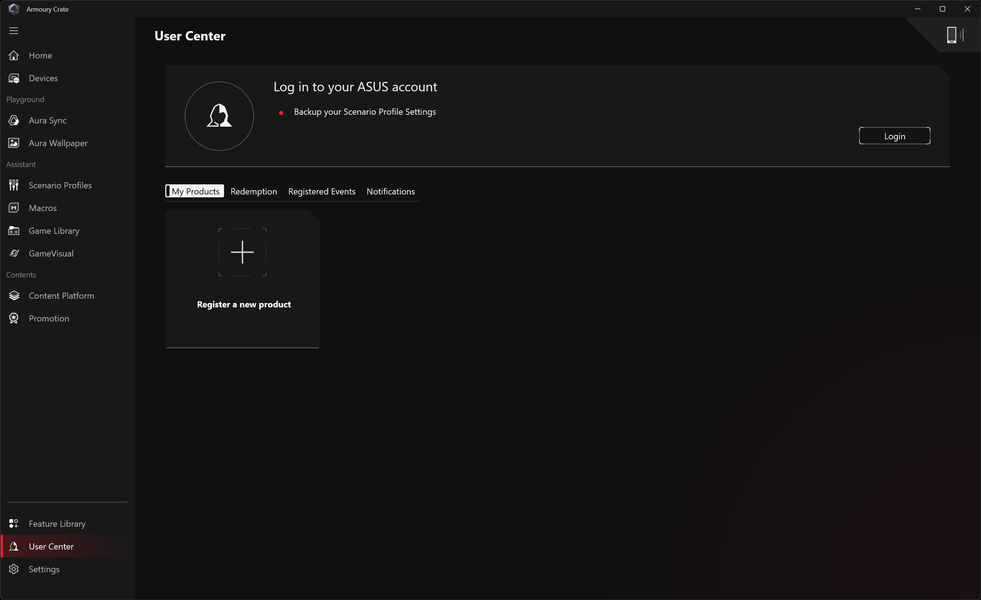Click the Settings gear icon
This screenshot has width=981, height=600.
click(14, 569)
